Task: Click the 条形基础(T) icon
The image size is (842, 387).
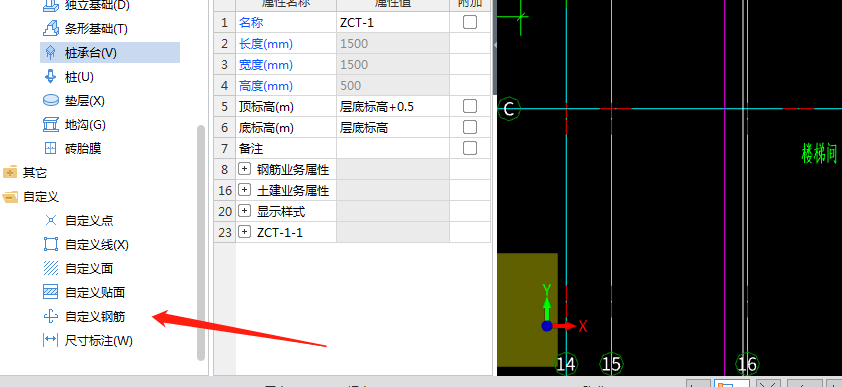Action: pos(50,28)
